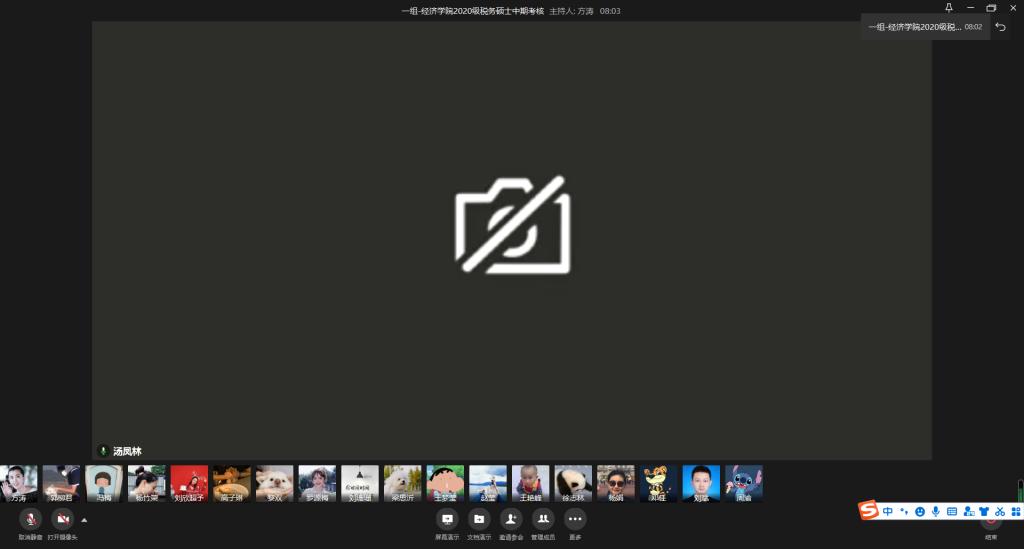Unmute the microphone (取消静音)
1024x549 pixels.
tap(30, 518)
